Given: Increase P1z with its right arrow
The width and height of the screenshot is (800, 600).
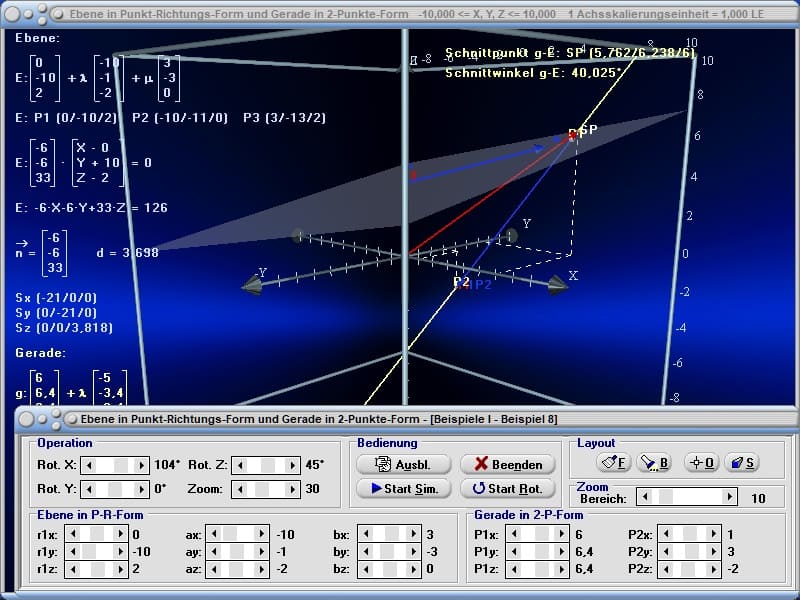Looking at the screenshot, I should (561, 568).
